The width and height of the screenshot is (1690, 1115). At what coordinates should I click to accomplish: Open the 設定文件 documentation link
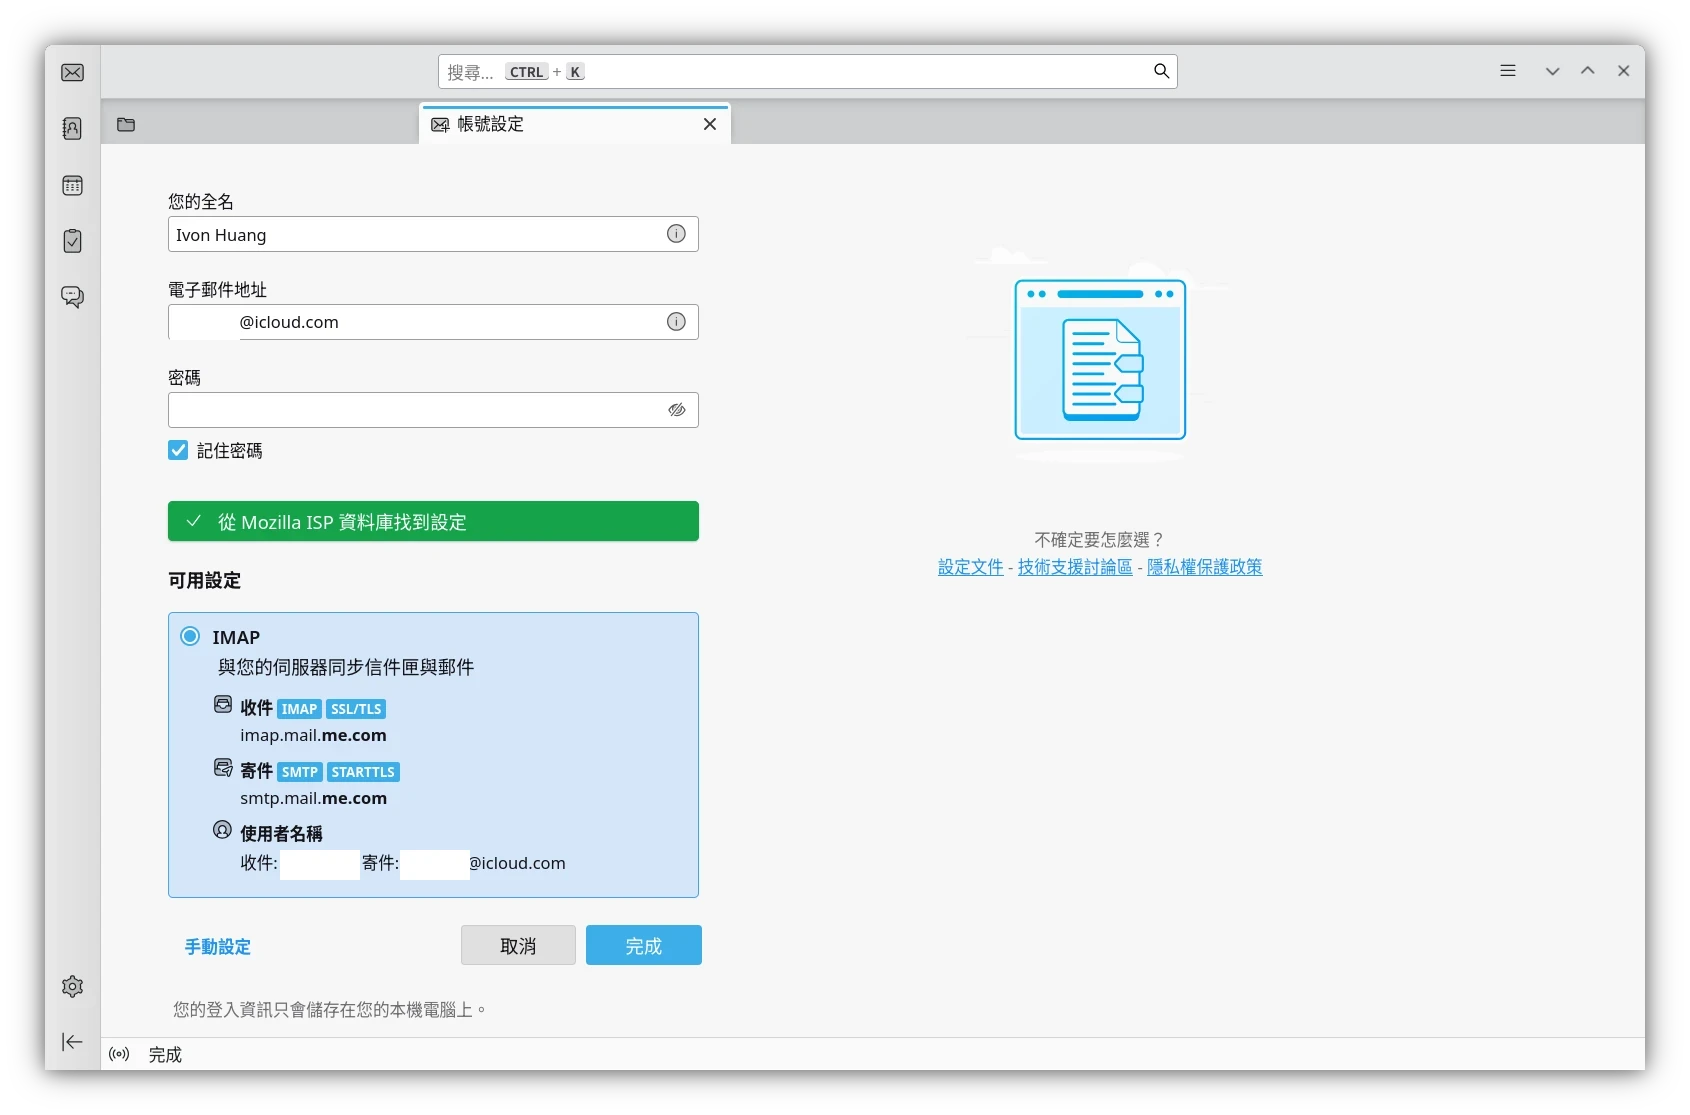(969, 566)
